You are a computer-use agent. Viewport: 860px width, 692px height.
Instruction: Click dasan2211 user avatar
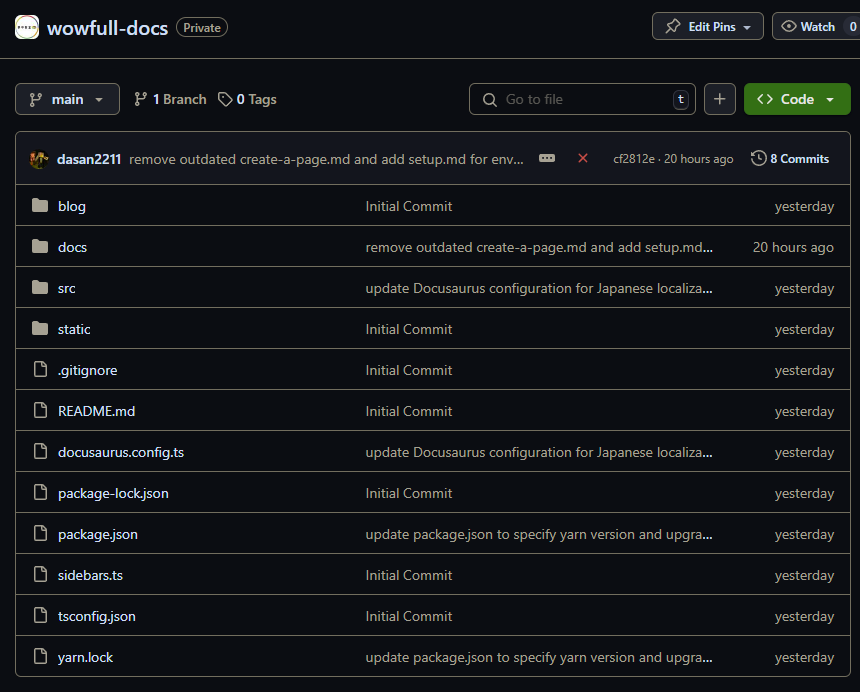coord(39,159)
